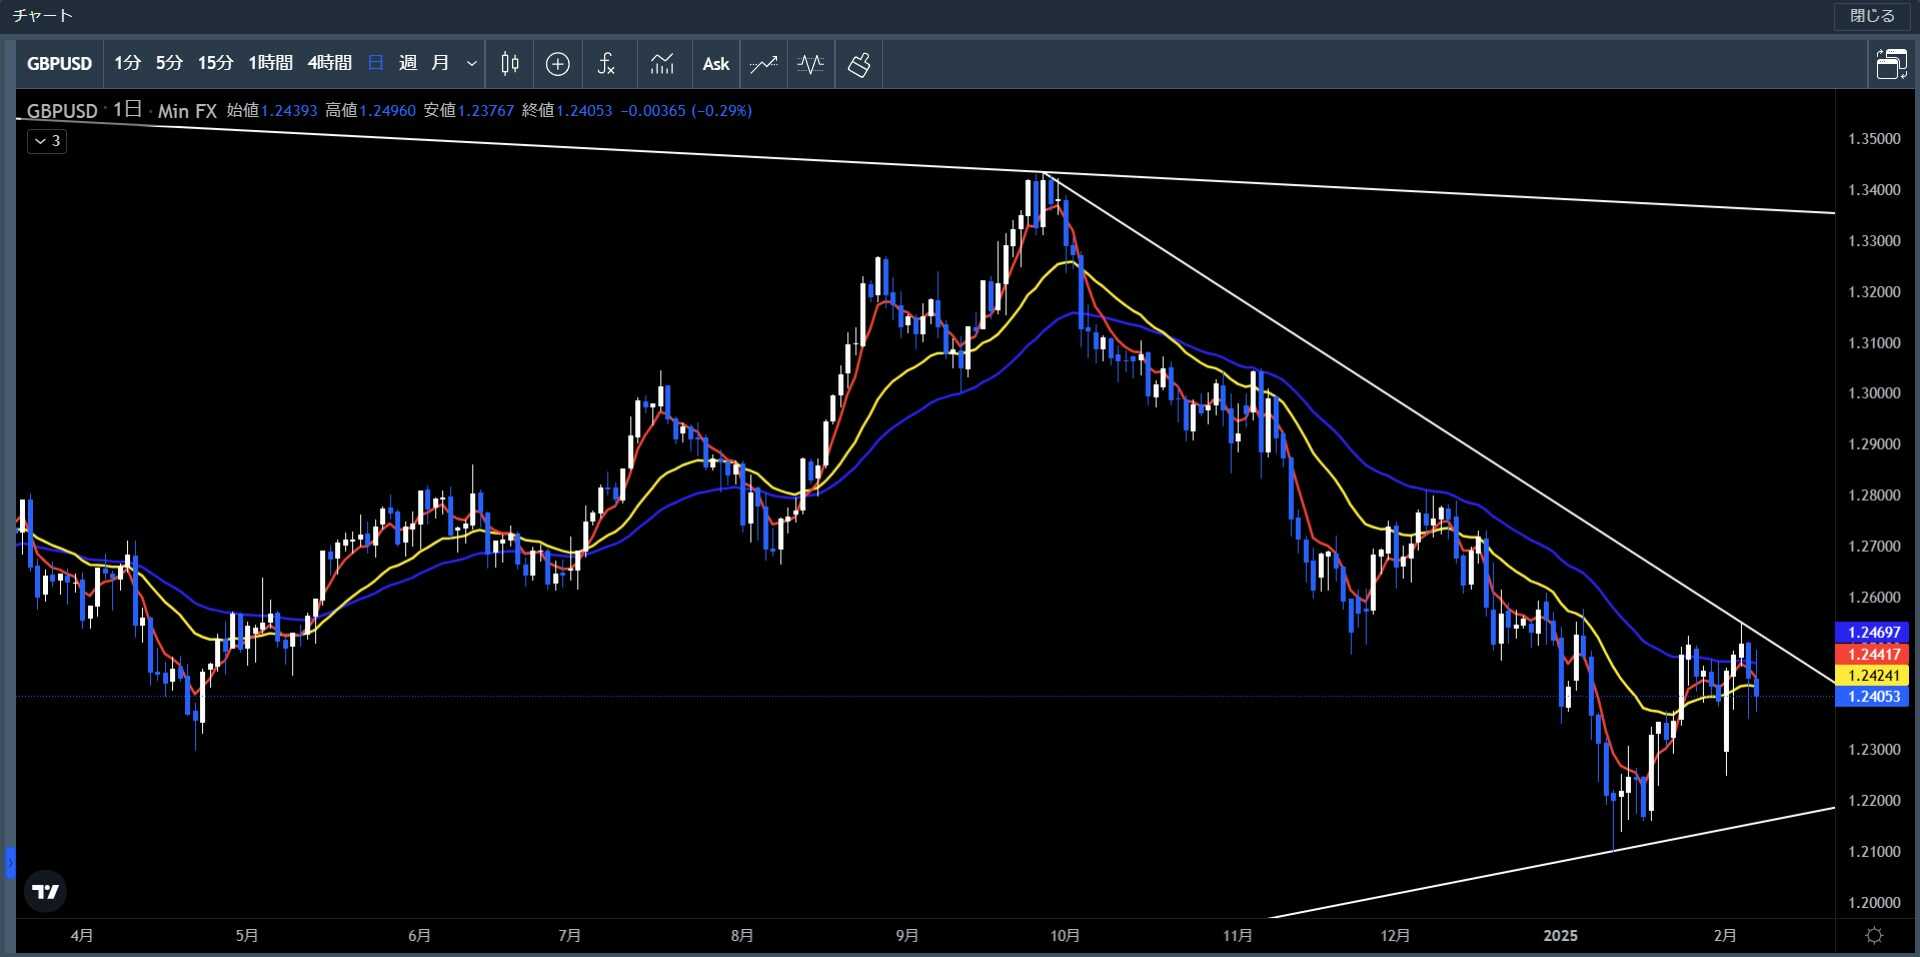This screenshot has width=1920, height=957.
Task: Click the 閉じる close button
Action: [1872, 16]
